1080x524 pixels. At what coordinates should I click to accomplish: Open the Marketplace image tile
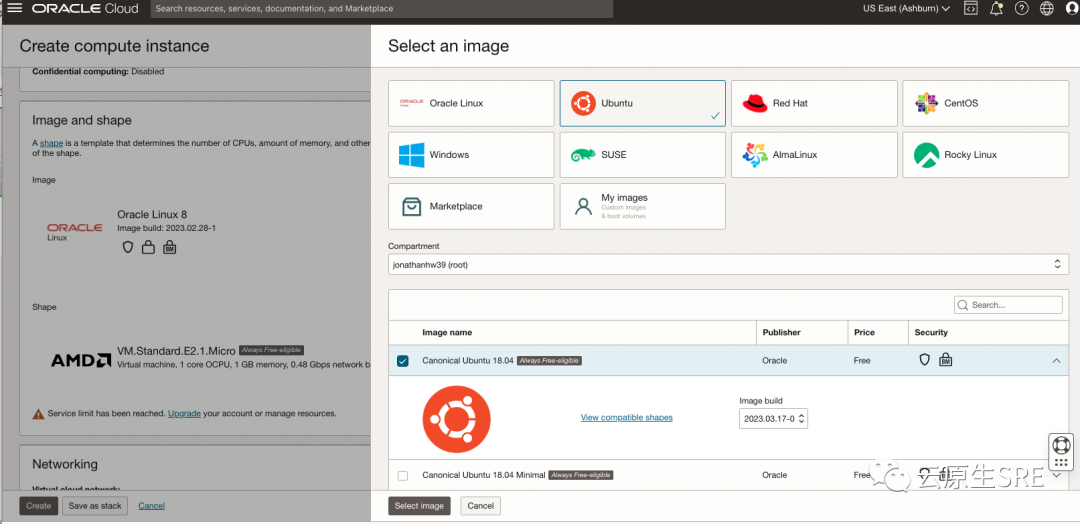(471, 206)
